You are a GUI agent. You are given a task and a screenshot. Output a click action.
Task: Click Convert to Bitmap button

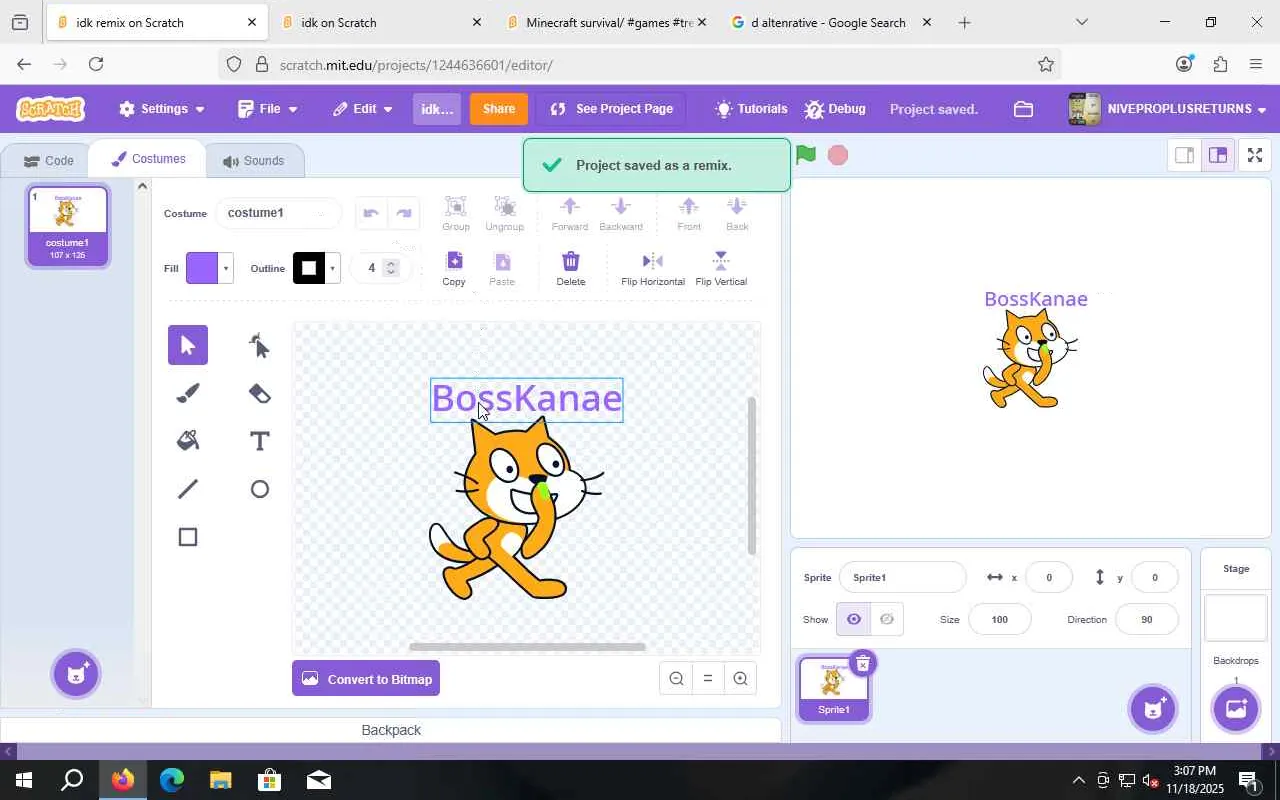tap(366, 679)
